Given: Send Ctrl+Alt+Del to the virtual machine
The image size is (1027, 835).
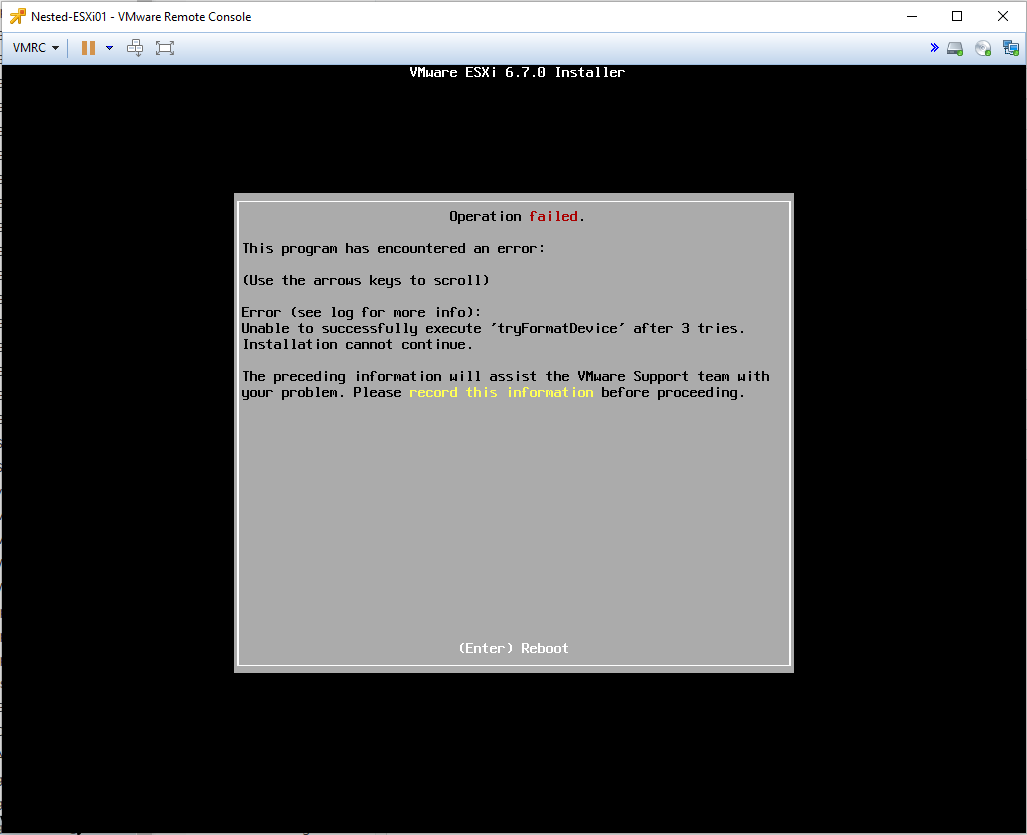Looking at the screenshot, I should coord(135,48).
